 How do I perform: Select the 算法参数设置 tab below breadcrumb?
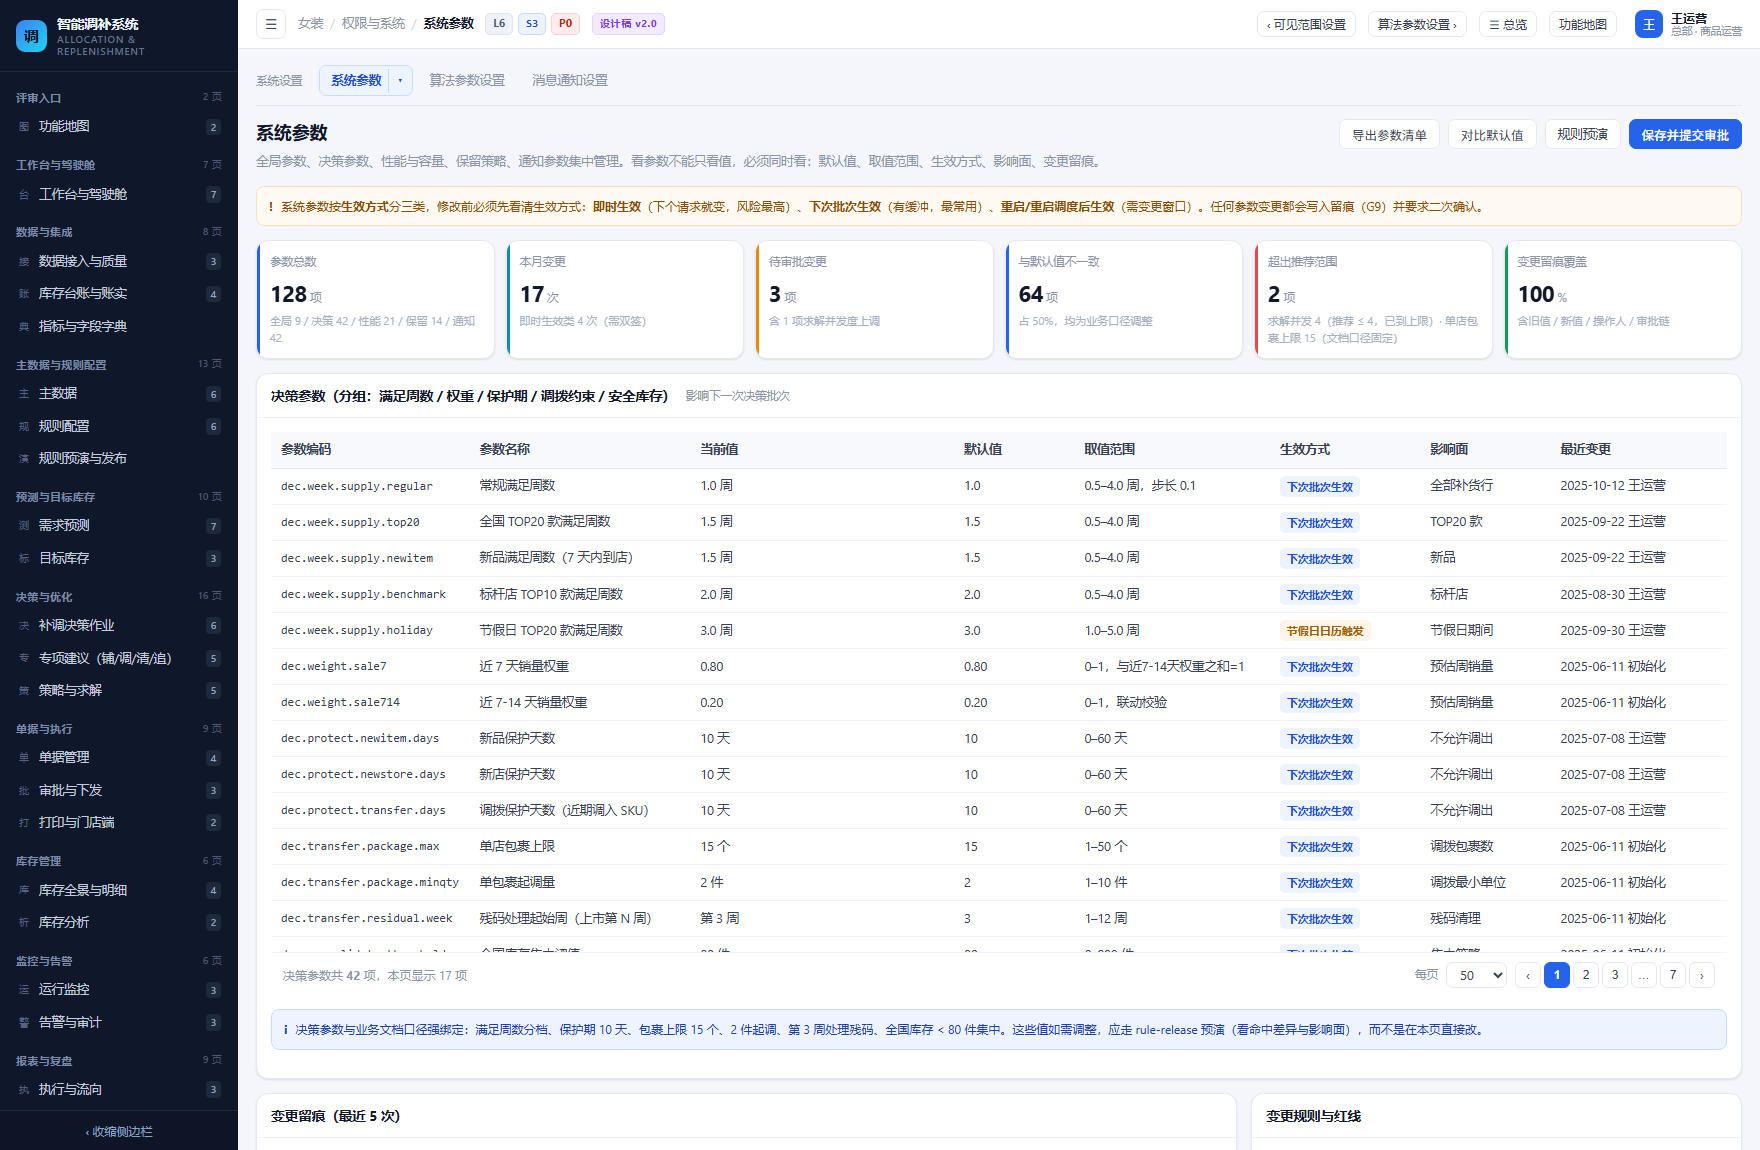click(x=467, y=81)
